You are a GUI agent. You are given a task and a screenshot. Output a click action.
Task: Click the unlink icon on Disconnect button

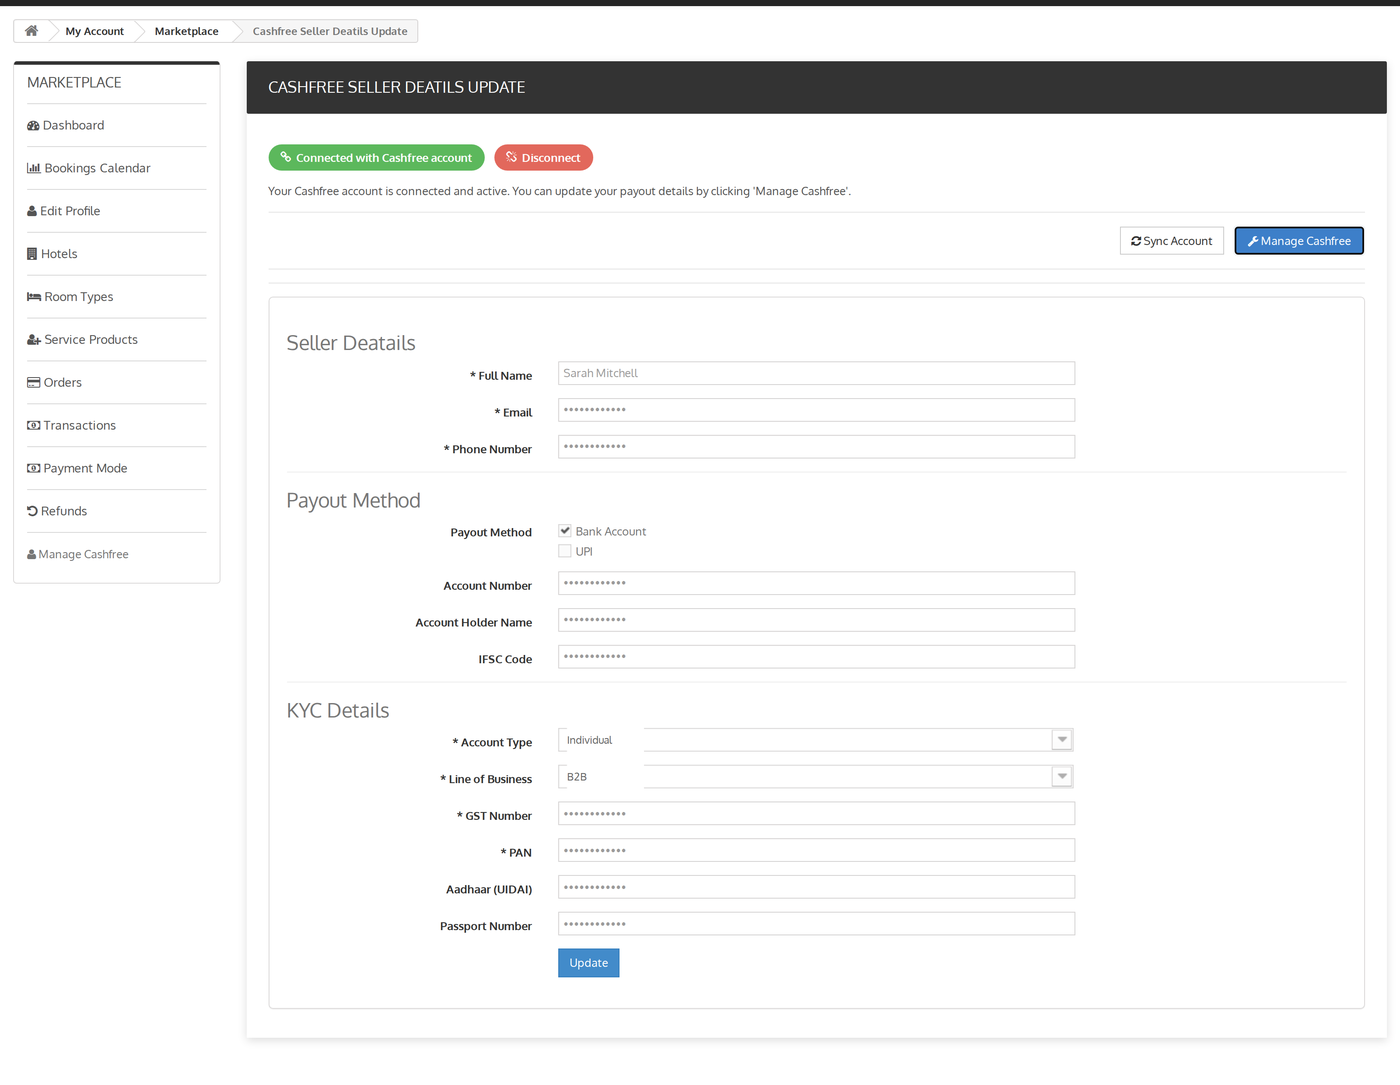(x=511, y=157)
